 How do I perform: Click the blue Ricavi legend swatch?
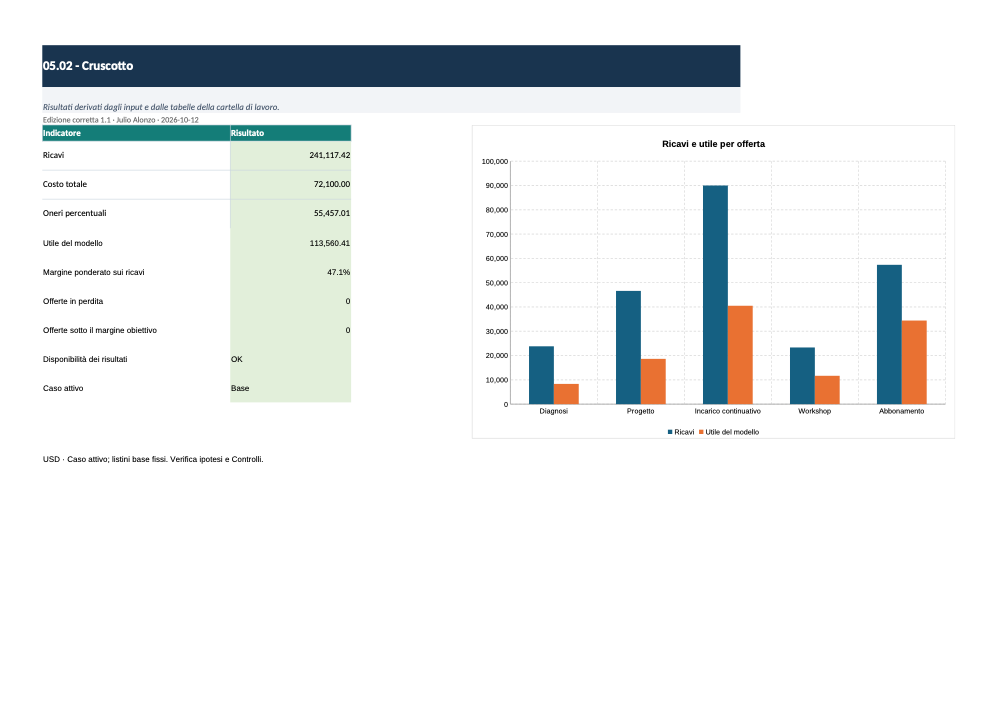tap(670, 432)
